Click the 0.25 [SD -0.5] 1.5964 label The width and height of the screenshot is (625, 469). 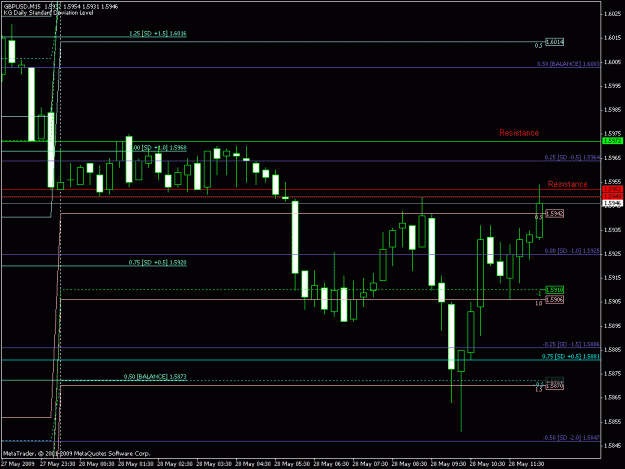572,158
